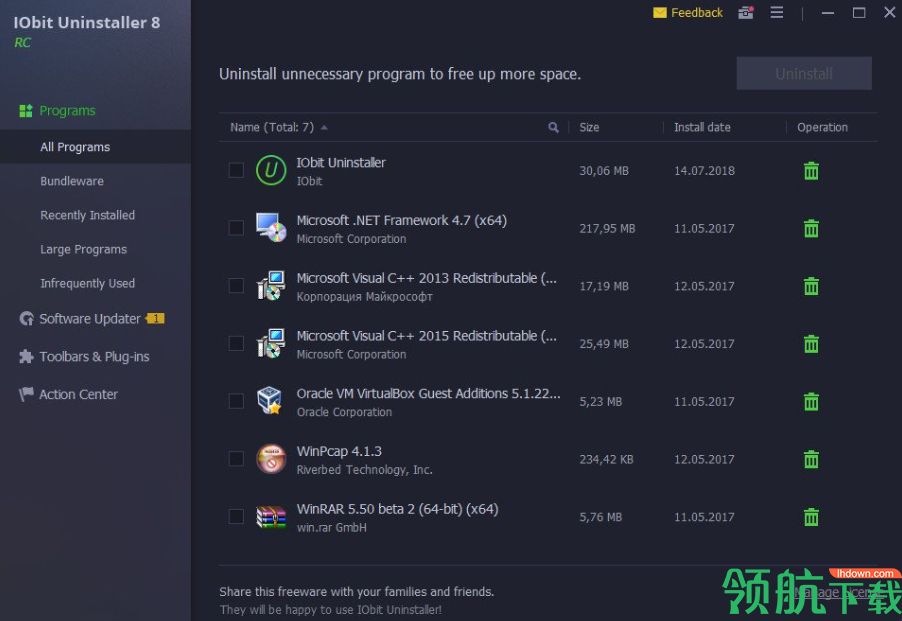The image size is (902, 621).
Task: Check the WinPcap 4.1.3 checkbox
Action: coord(236,459)
